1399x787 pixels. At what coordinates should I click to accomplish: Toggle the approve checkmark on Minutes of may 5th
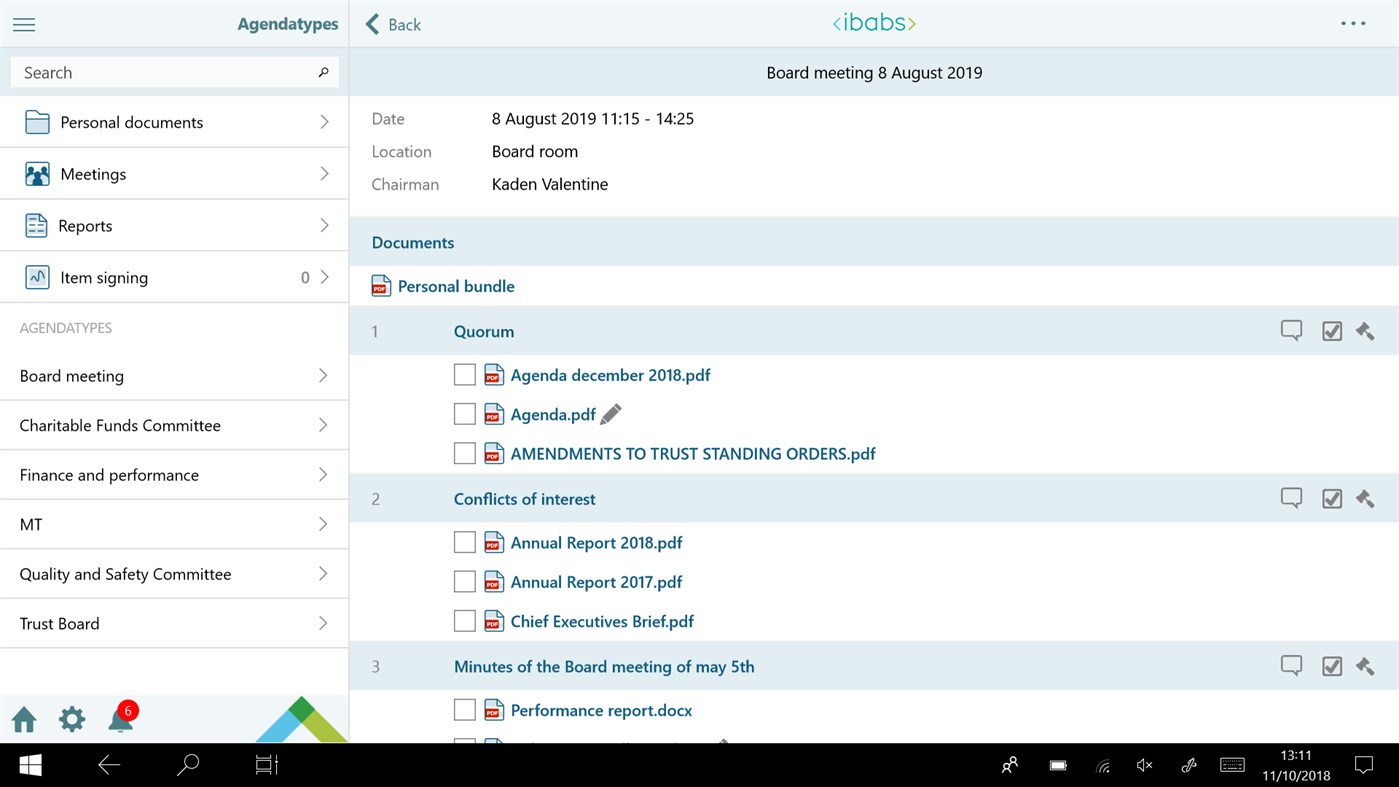(1331, 666)
